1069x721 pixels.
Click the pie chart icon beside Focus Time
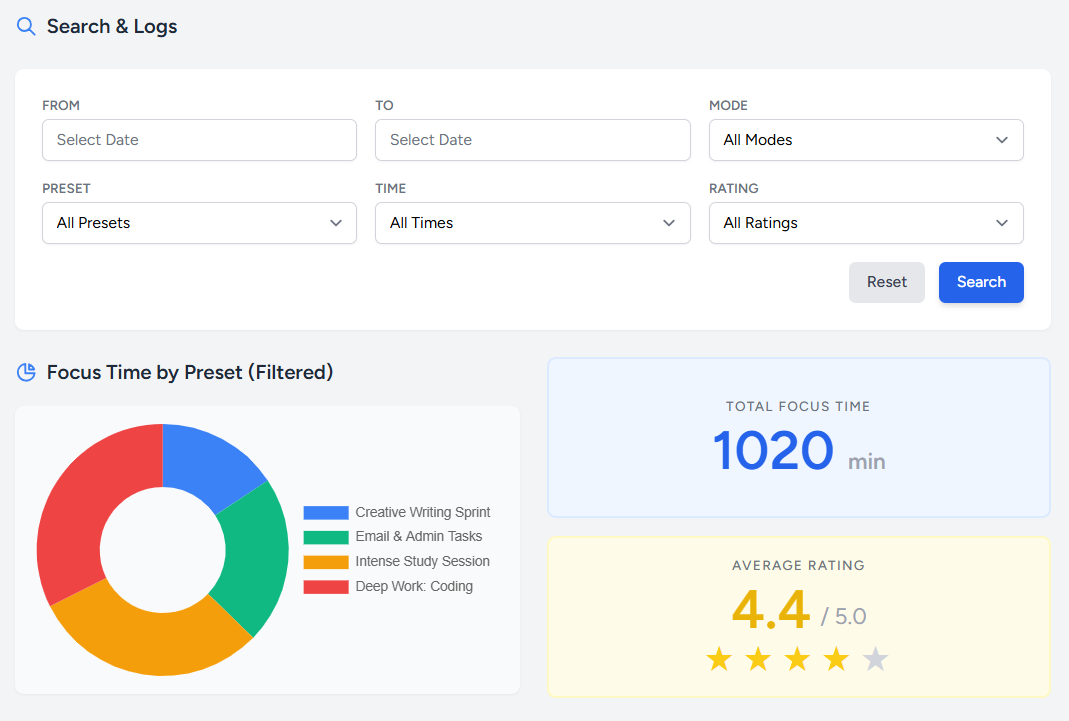pos(27,373)
